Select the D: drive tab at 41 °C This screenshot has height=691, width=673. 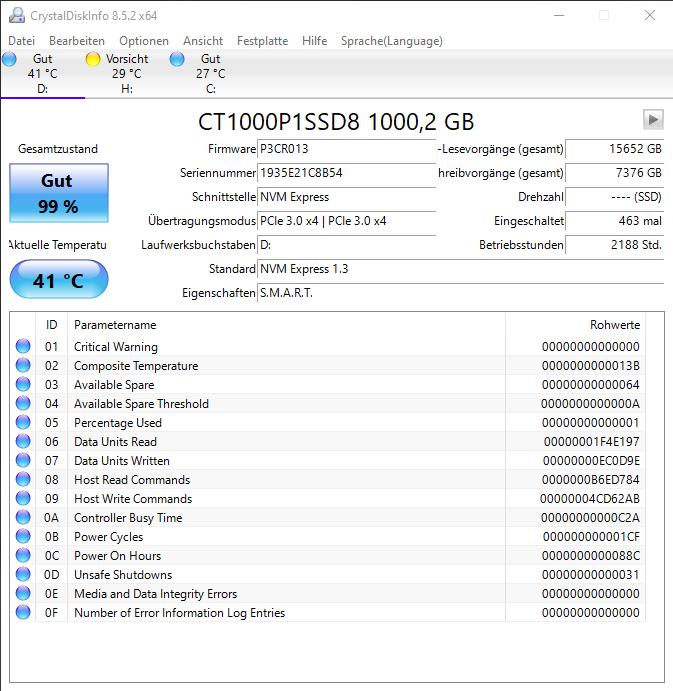[x=43, y=74]
